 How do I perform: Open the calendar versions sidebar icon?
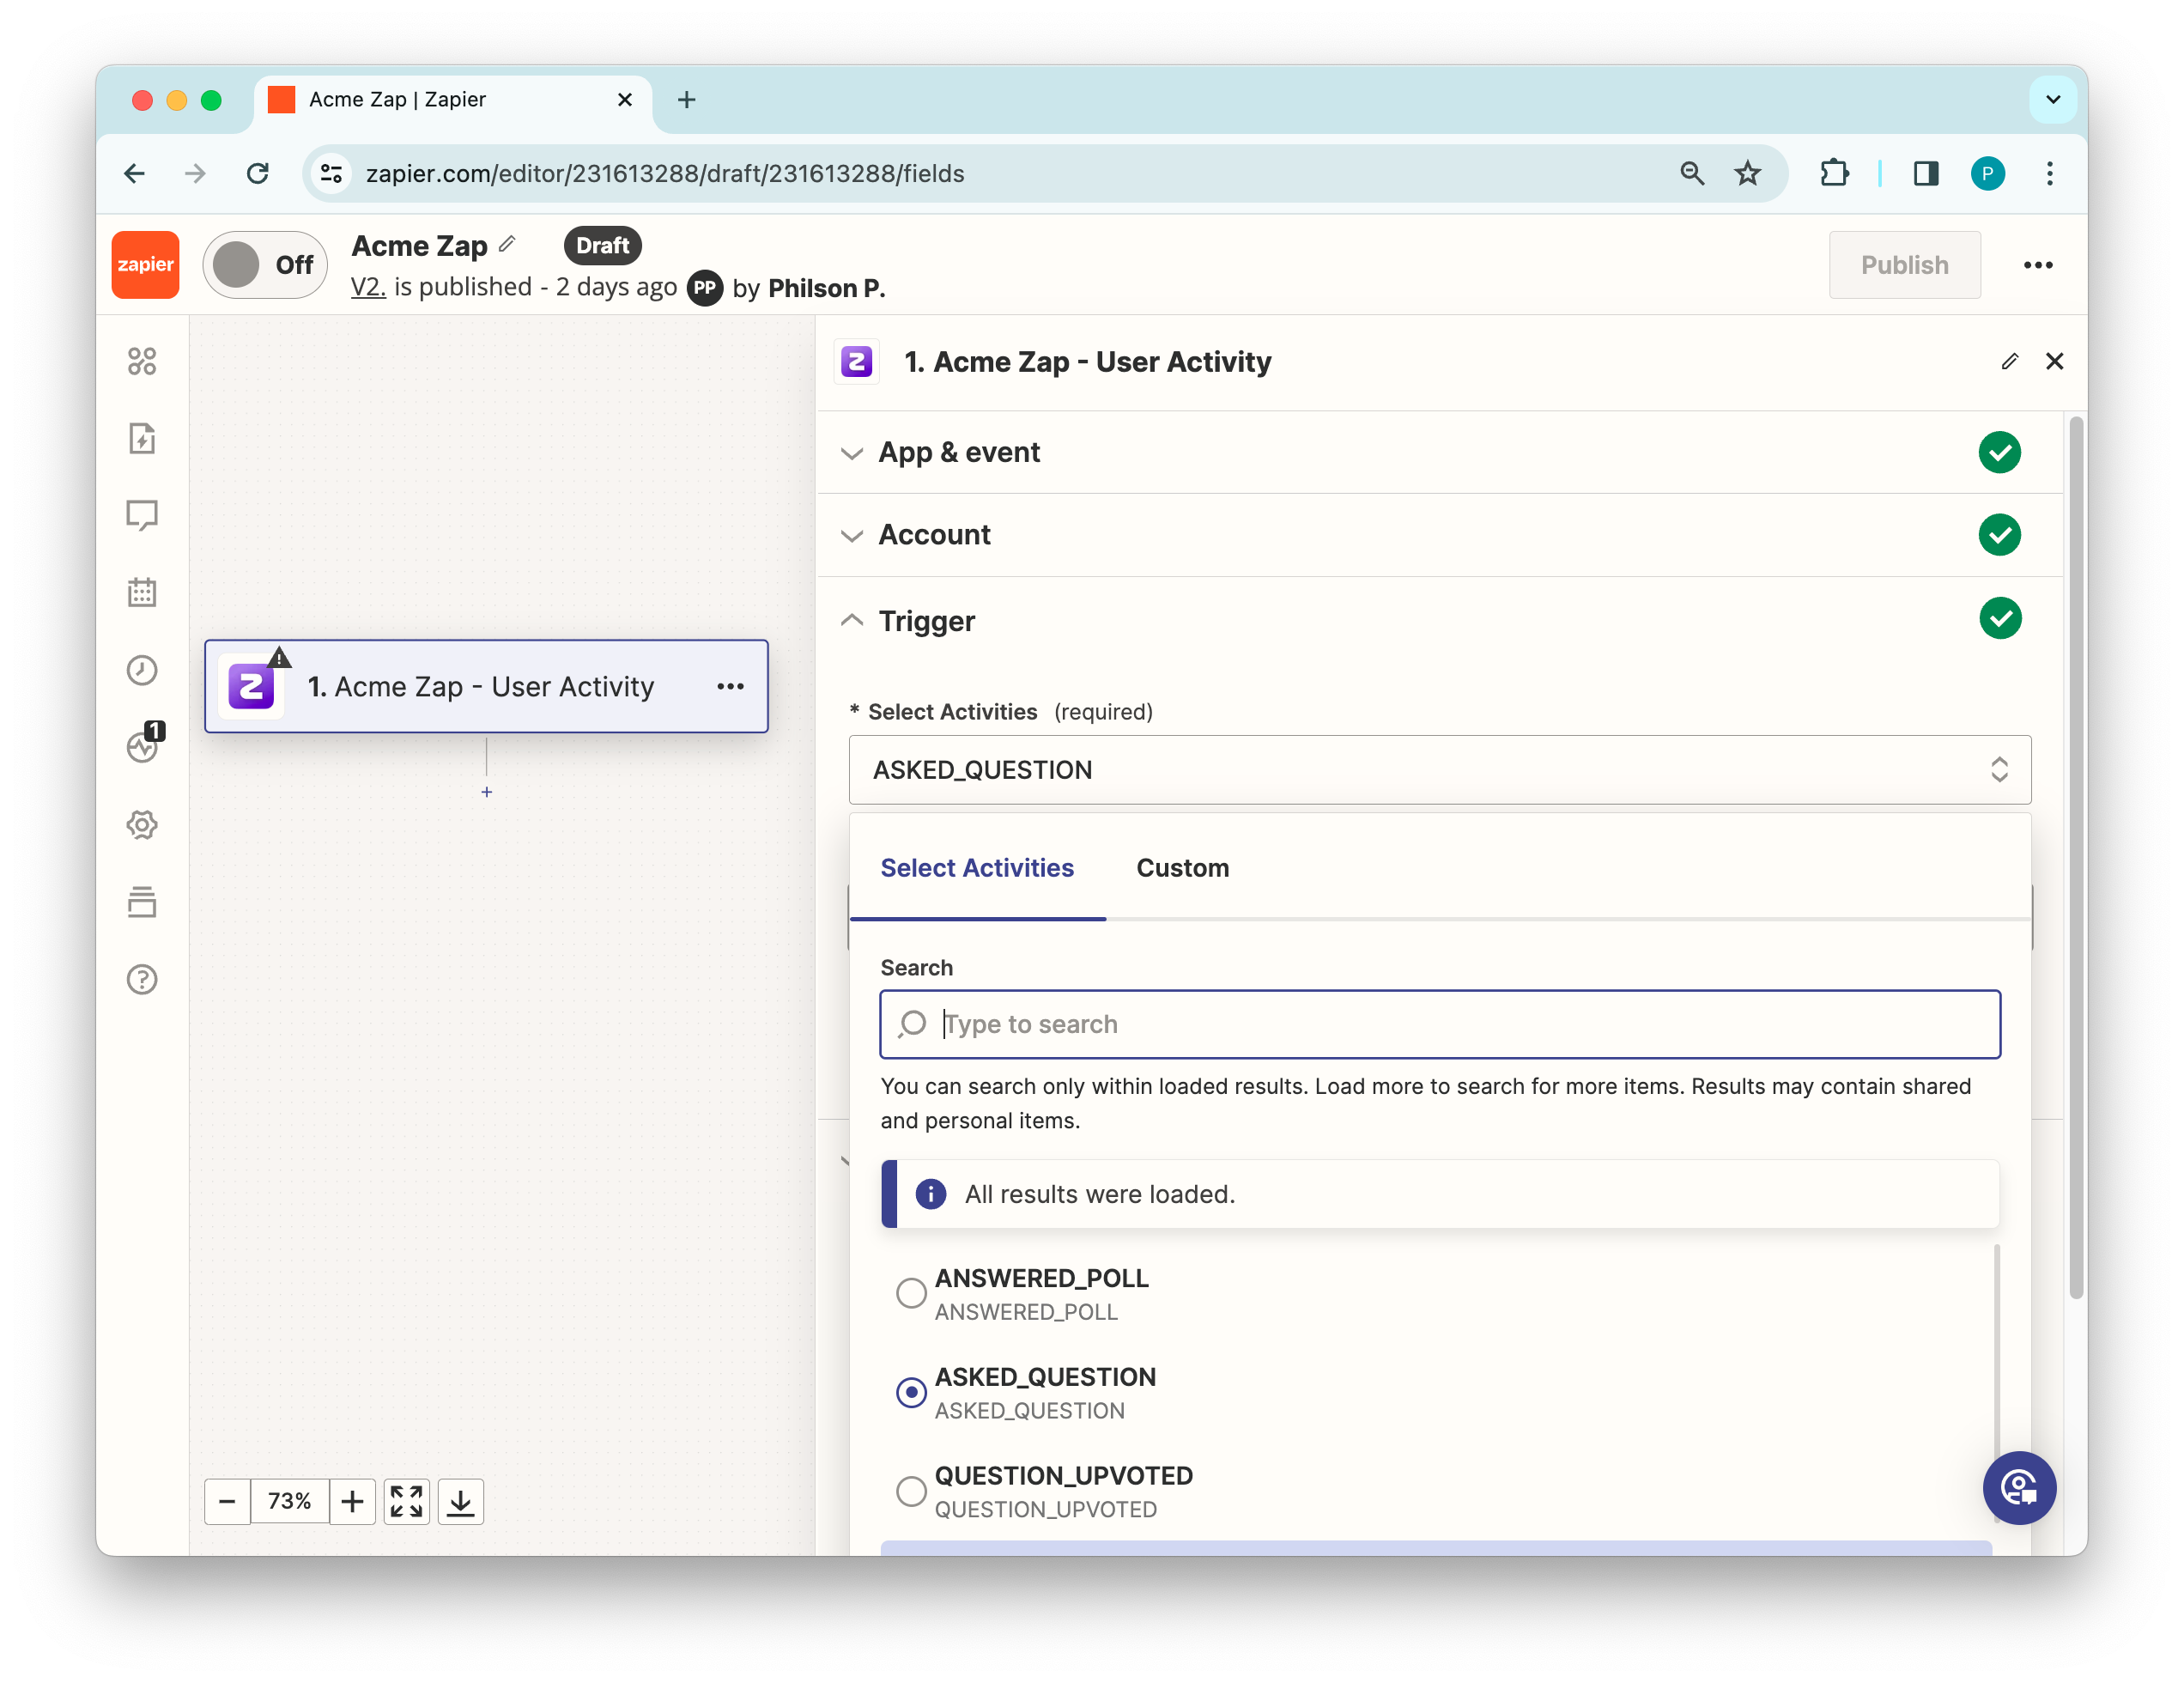click(x=142, y=592)
